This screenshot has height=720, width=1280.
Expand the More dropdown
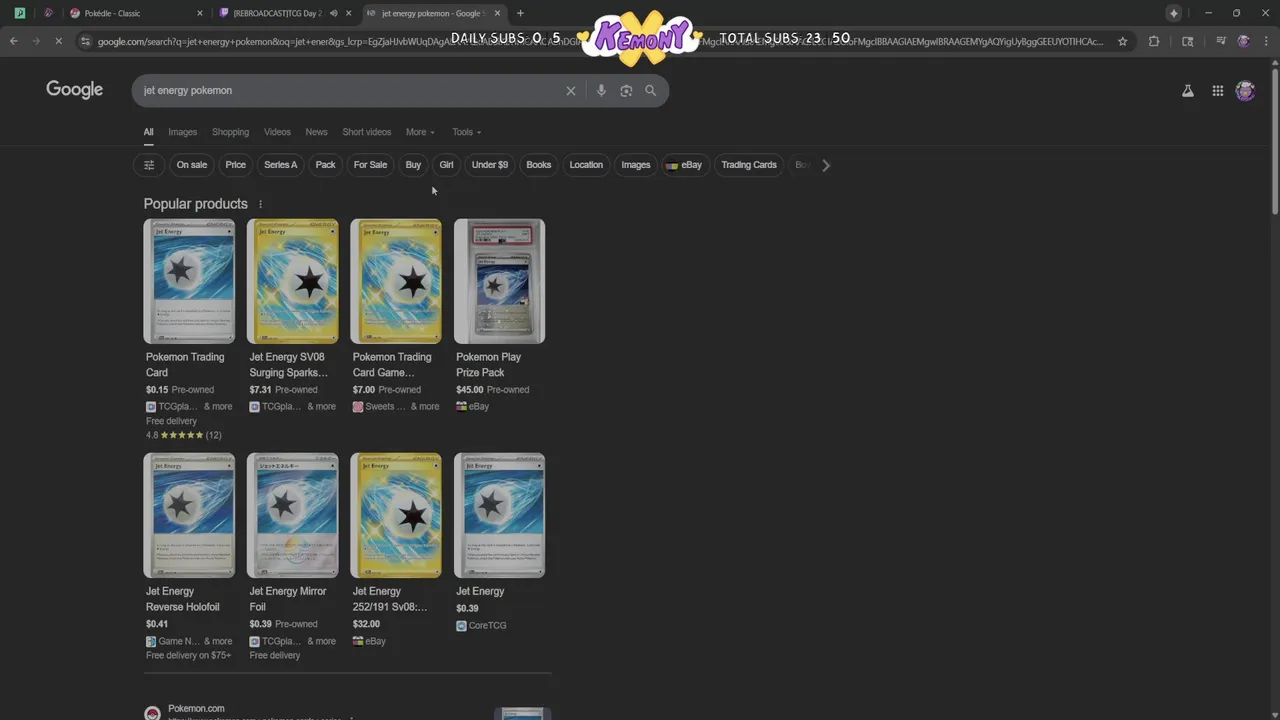click(x=420, y=132)
